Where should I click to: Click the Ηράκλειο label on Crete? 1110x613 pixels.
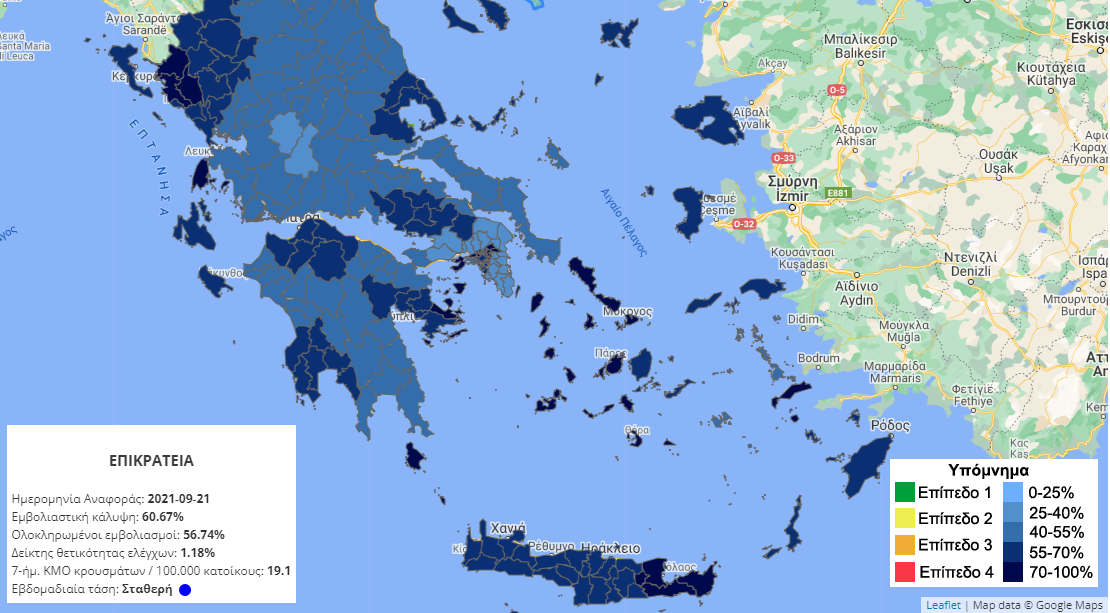(x=610, y=548)
